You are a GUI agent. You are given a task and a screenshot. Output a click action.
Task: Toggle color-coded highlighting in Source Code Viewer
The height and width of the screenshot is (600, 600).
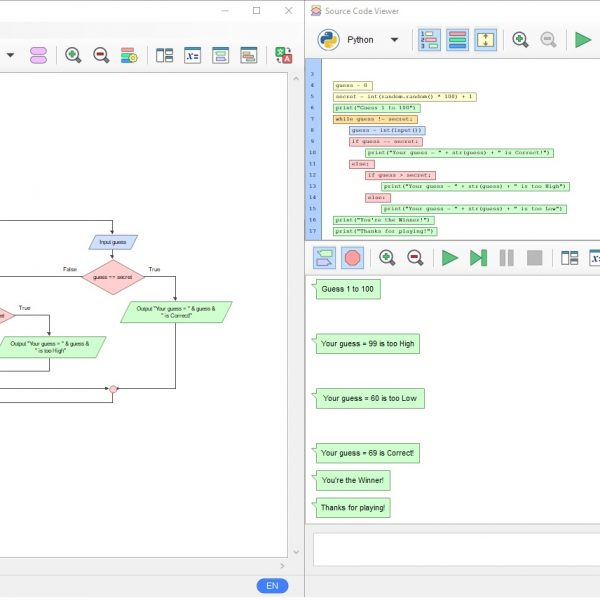[457, 40]
